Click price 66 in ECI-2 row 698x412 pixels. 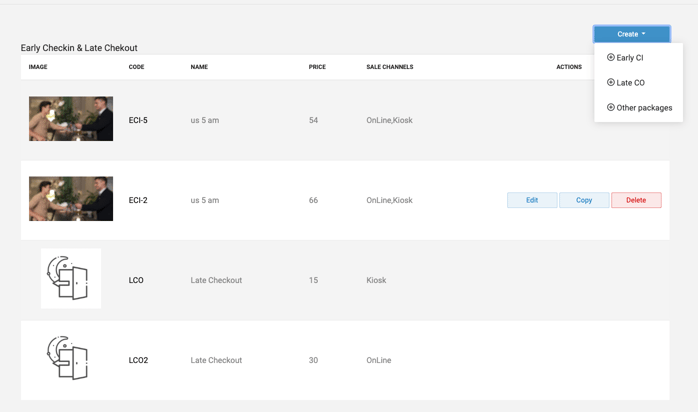click(x=313, y=200)
